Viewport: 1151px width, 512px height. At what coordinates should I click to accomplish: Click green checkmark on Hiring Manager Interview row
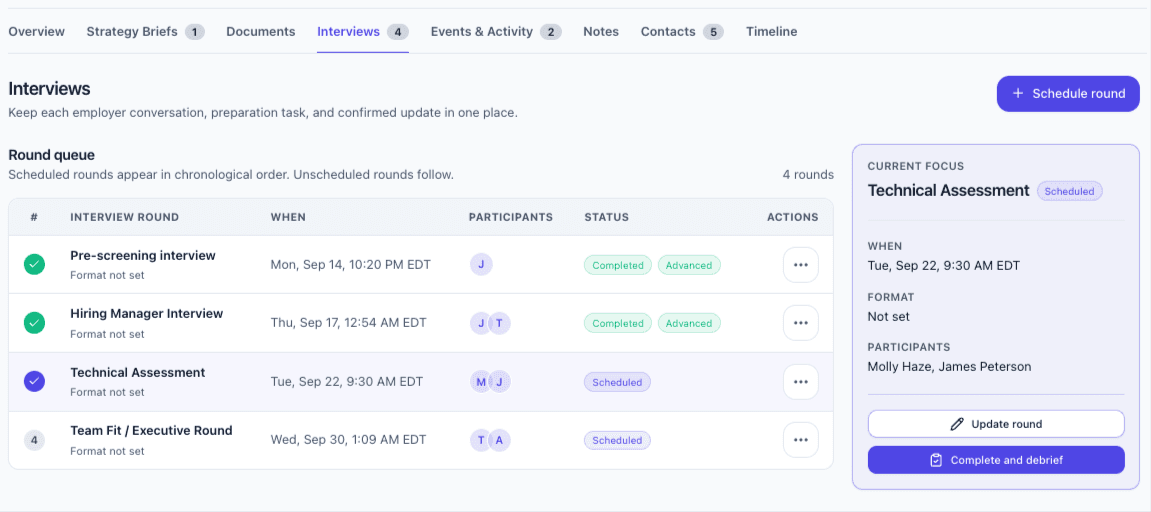click(x=35, y=322)
